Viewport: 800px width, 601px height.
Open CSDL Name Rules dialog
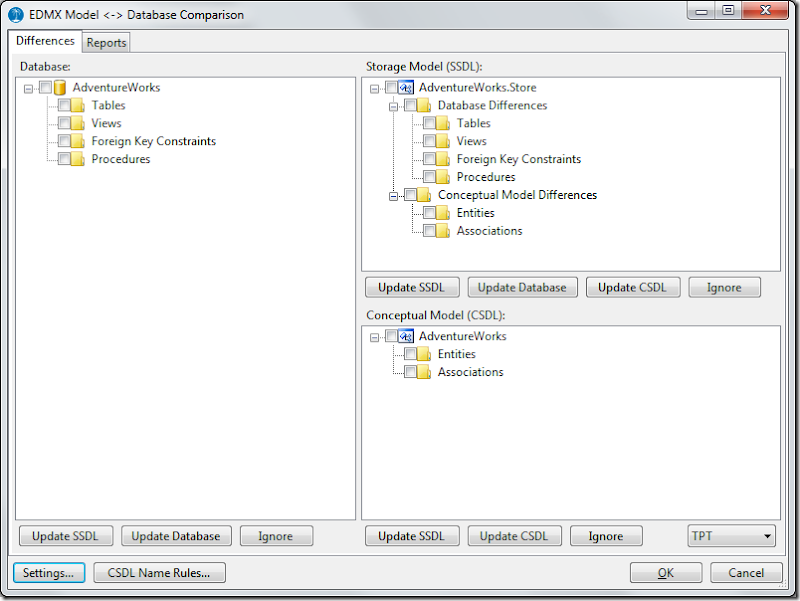[159, 573]
